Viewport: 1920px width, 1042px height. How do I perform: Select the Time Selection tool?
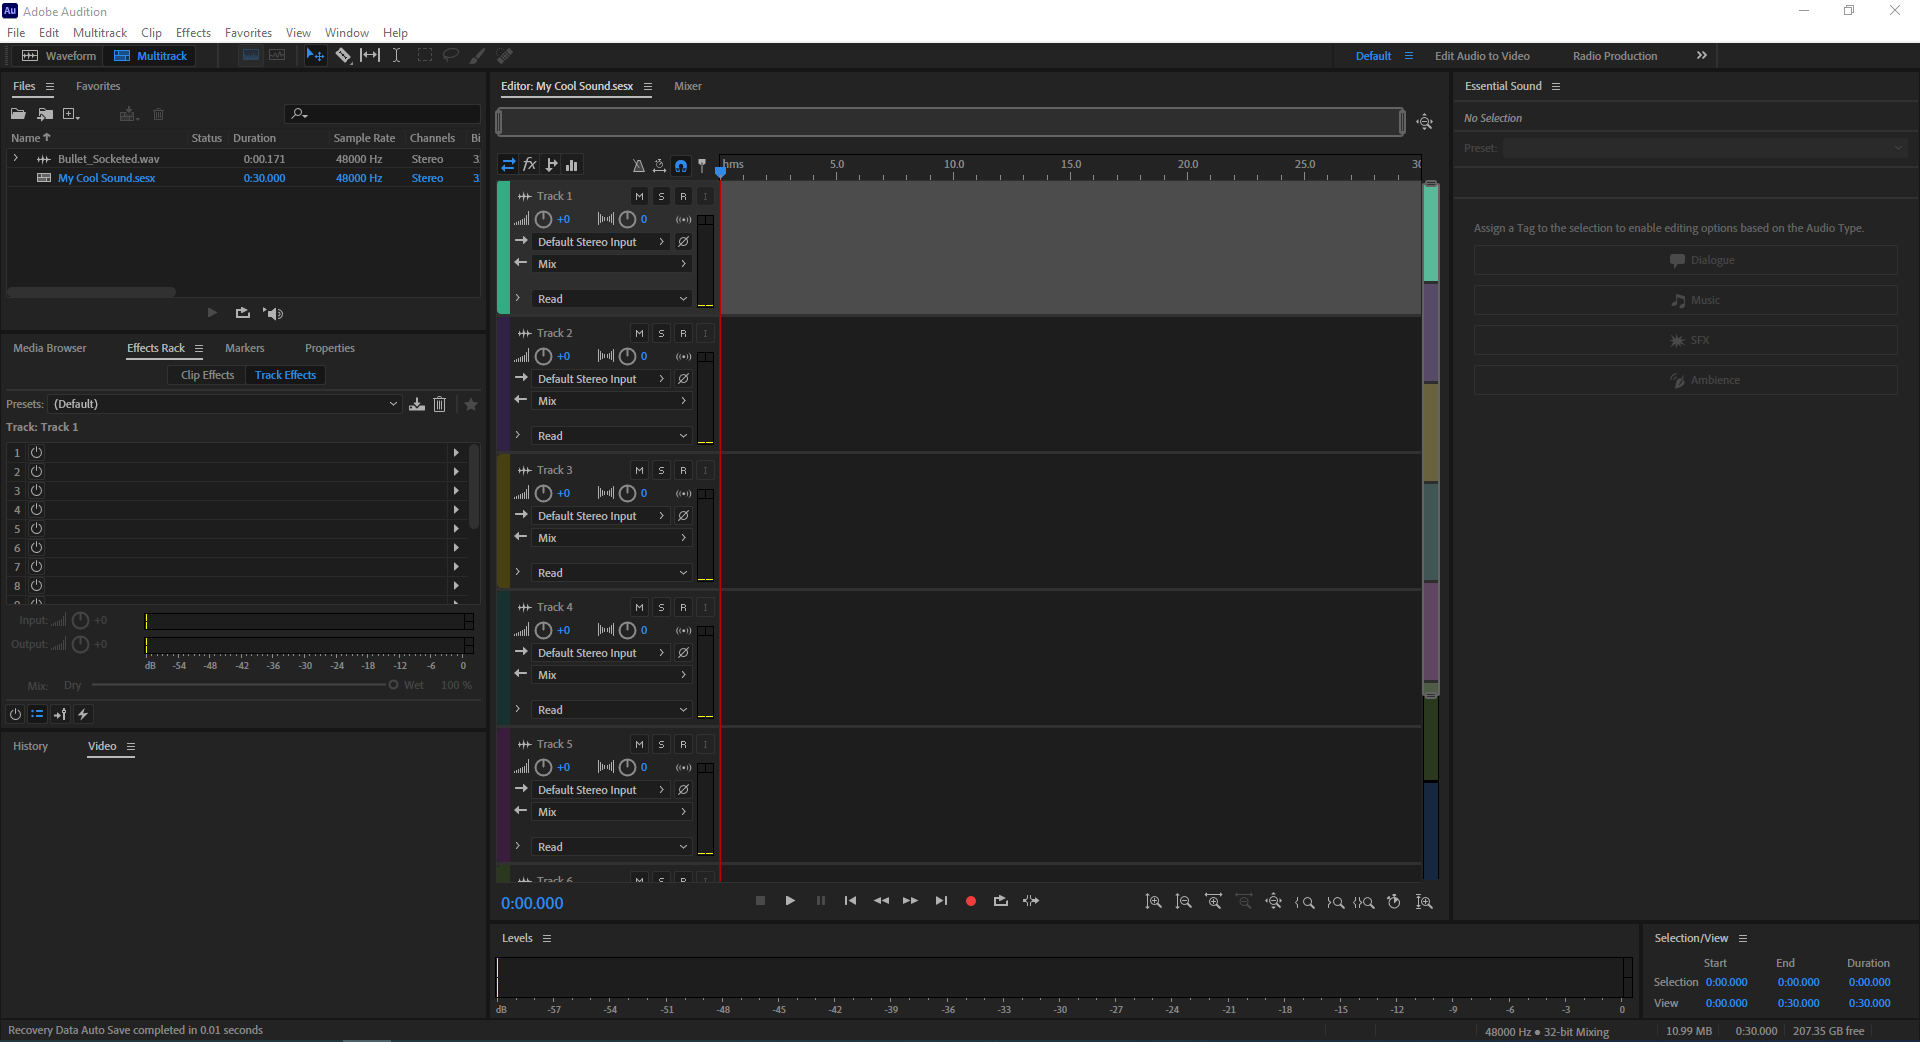point(396,56)
